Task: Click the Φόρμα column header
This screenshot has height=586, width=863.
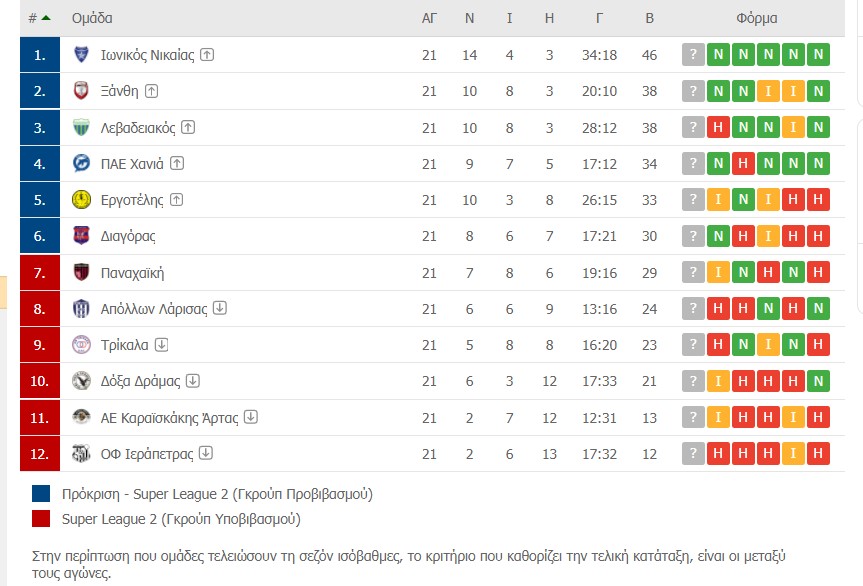Action: (x=756, y=18)
